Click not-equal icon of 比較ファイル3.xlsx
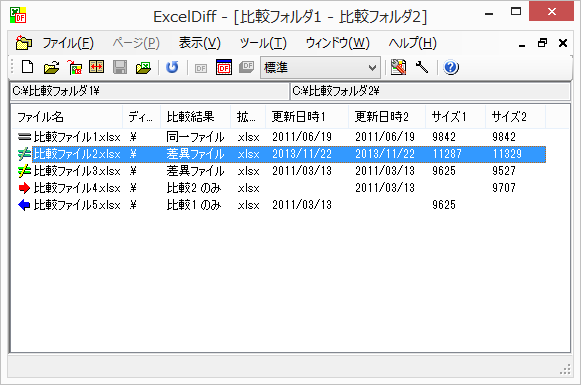Viewport: 581px width, 385px height. [x=24, y=171]
